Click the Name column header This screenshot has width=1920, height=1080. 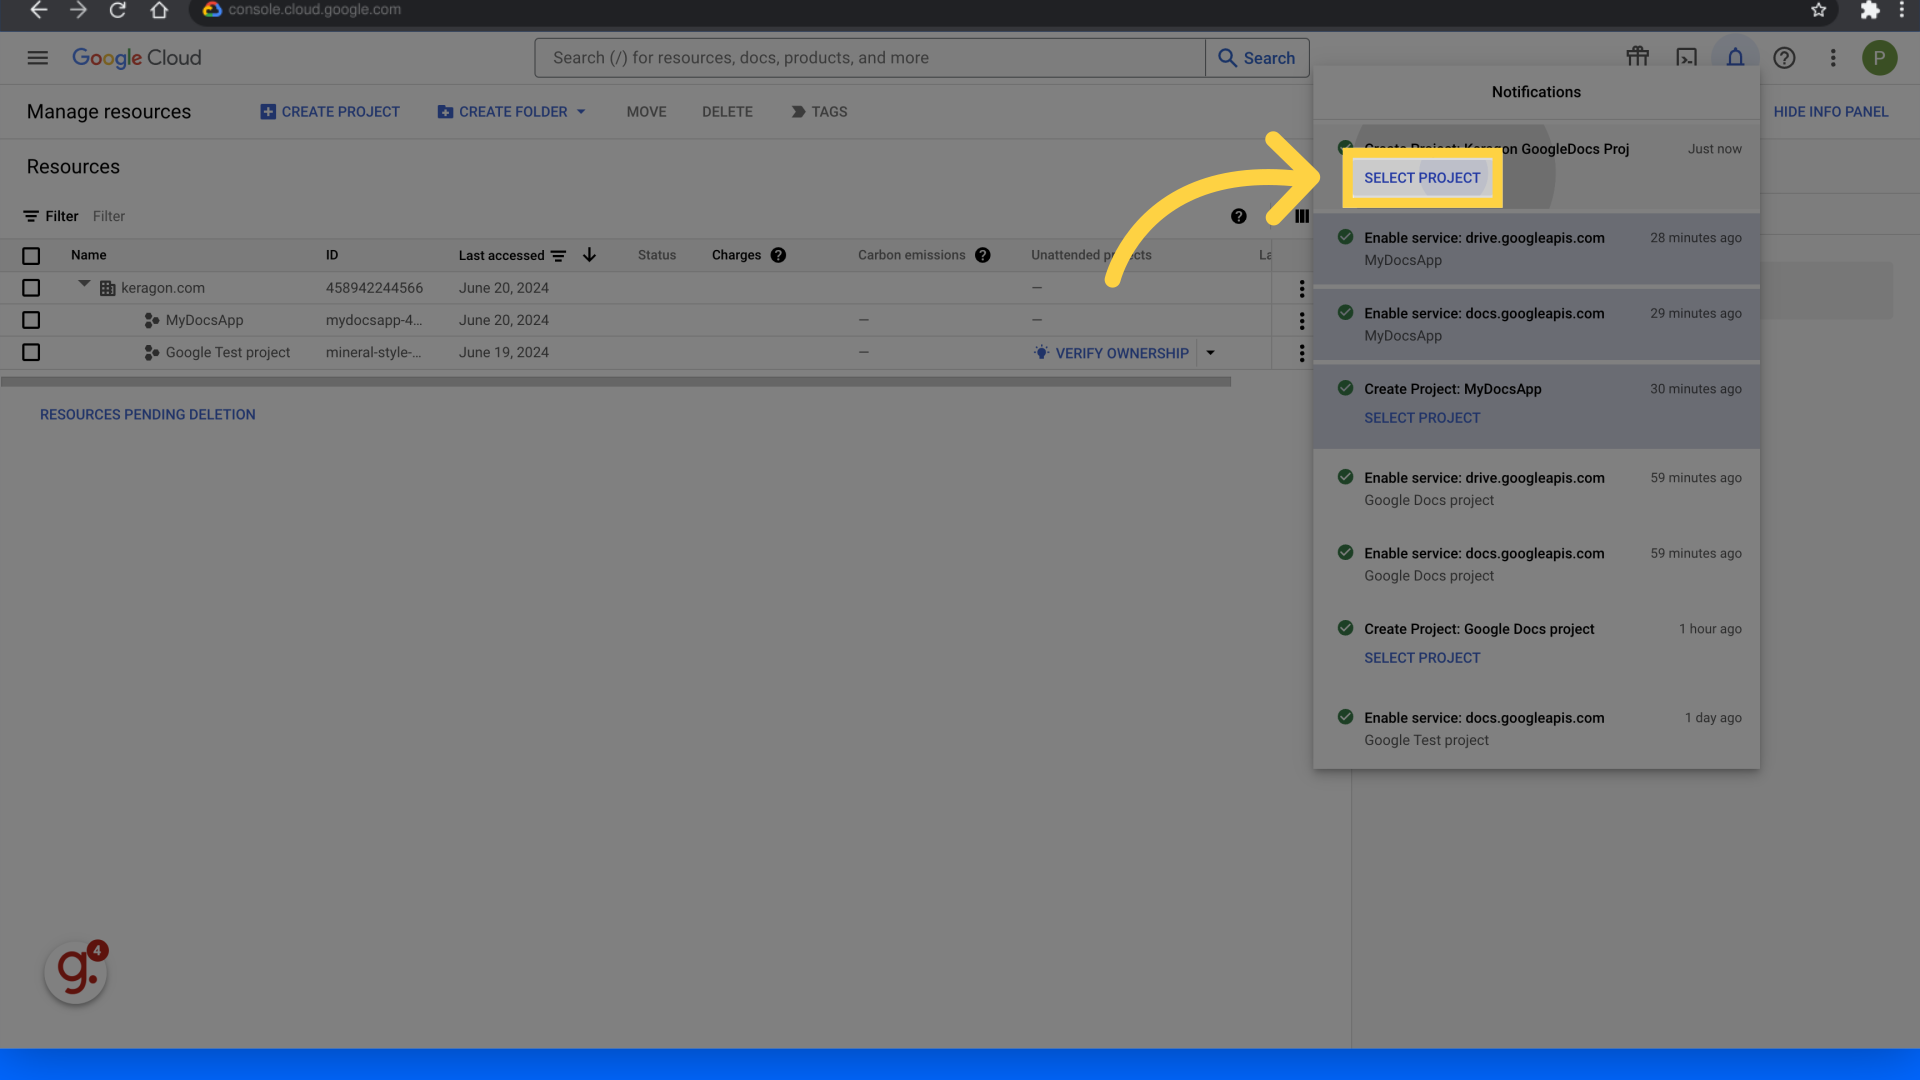pyautogui.click(x=88, y=255)
